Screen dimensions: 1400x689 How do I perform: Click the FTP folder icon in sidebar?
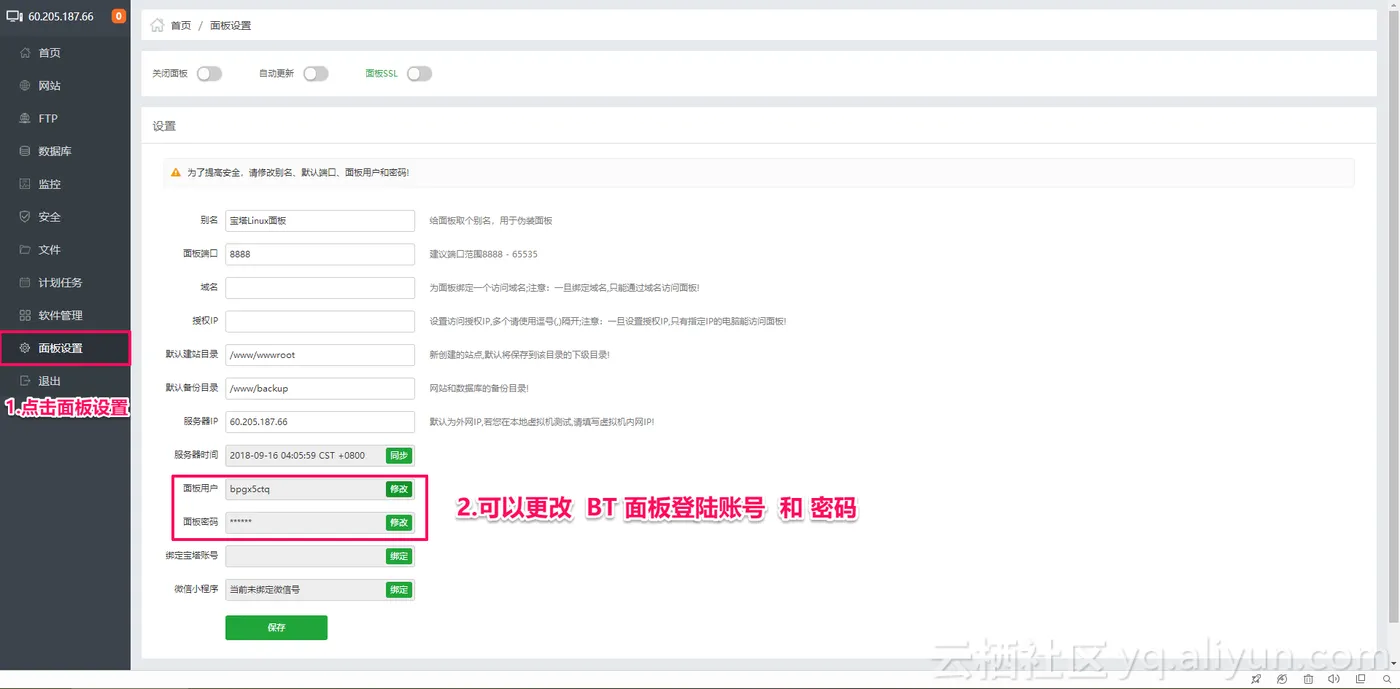(x=25, y=118)
